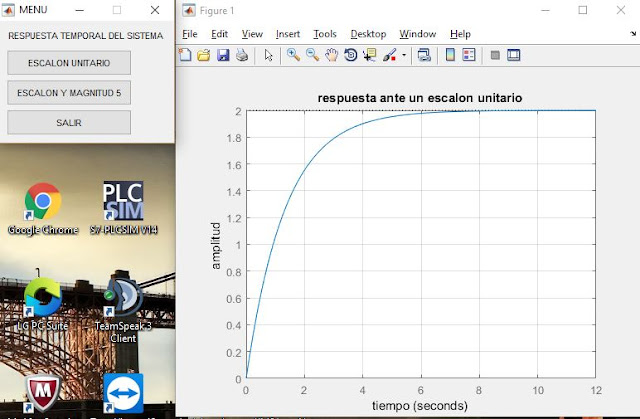Screen dimensions: 640x419
Task: Close the MENU window
Action: [155, 10]
